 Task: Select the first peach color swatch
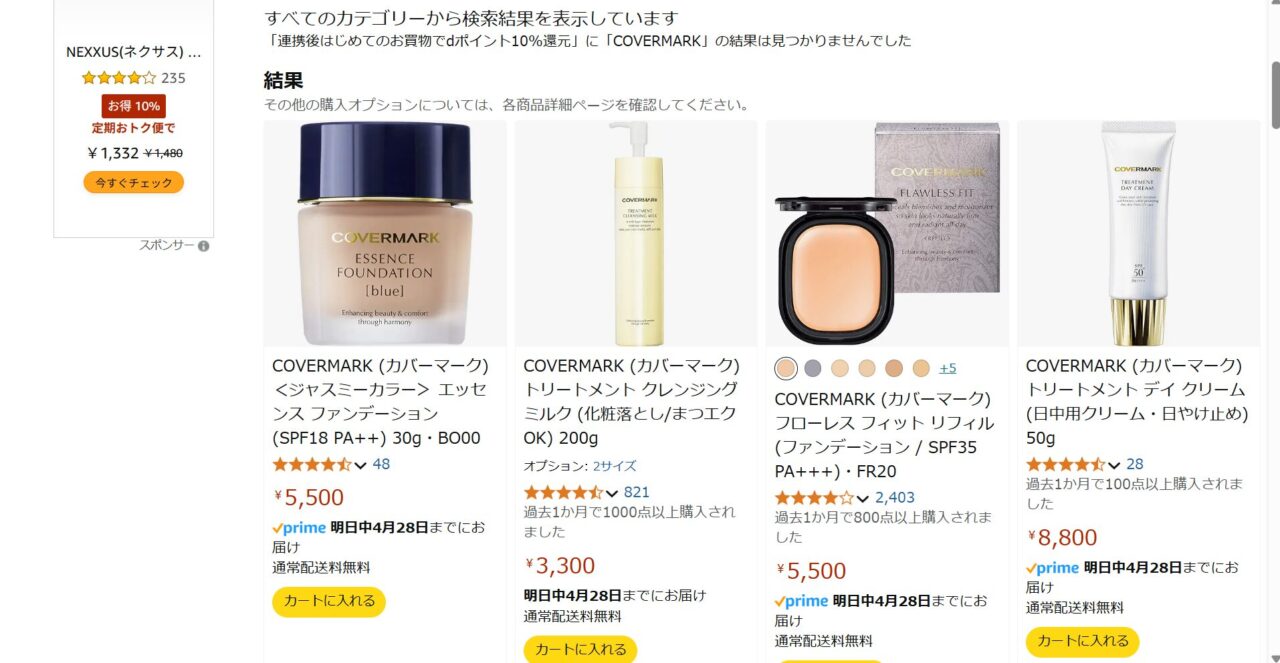786,368
